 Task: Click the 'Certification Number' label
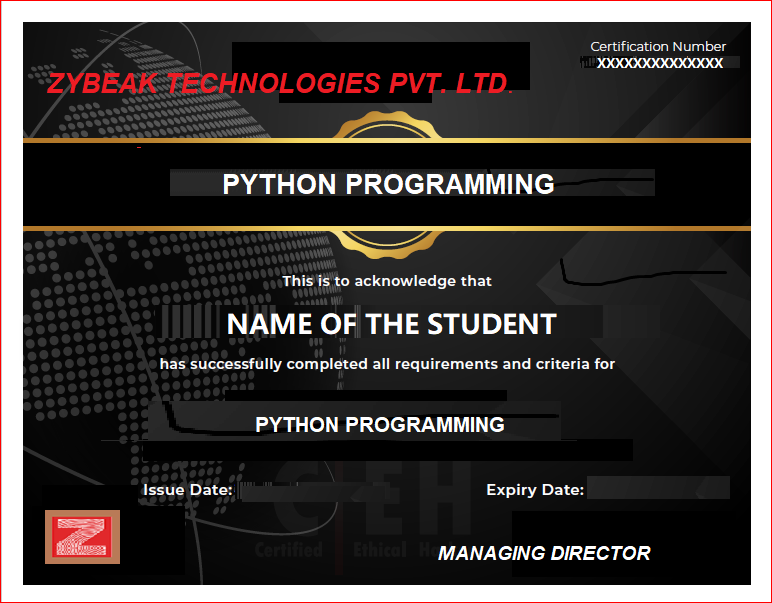(658, 46)
